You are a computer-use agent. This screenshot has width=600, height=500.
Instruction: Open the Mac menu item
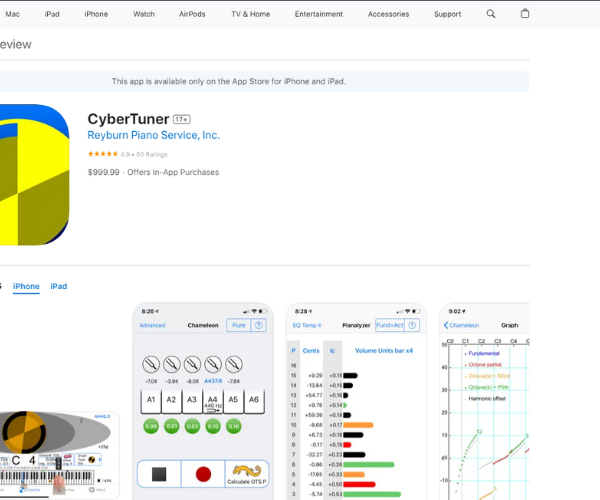pyautogui.click(x=12, y=14)
